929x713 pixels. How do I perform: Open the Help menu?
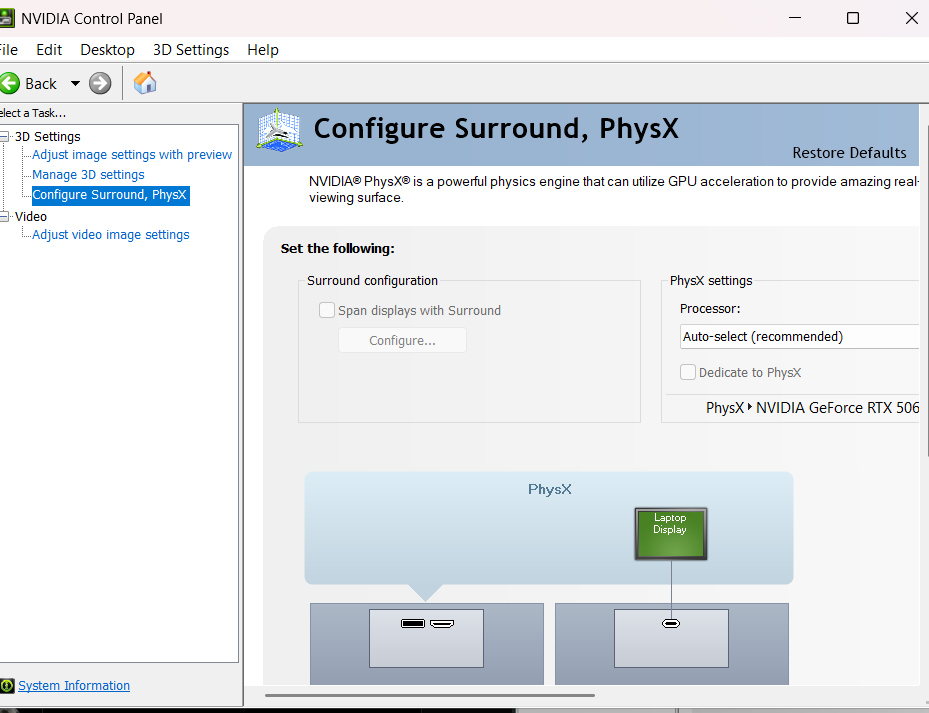pyautogui.click(x=263, y=50)
